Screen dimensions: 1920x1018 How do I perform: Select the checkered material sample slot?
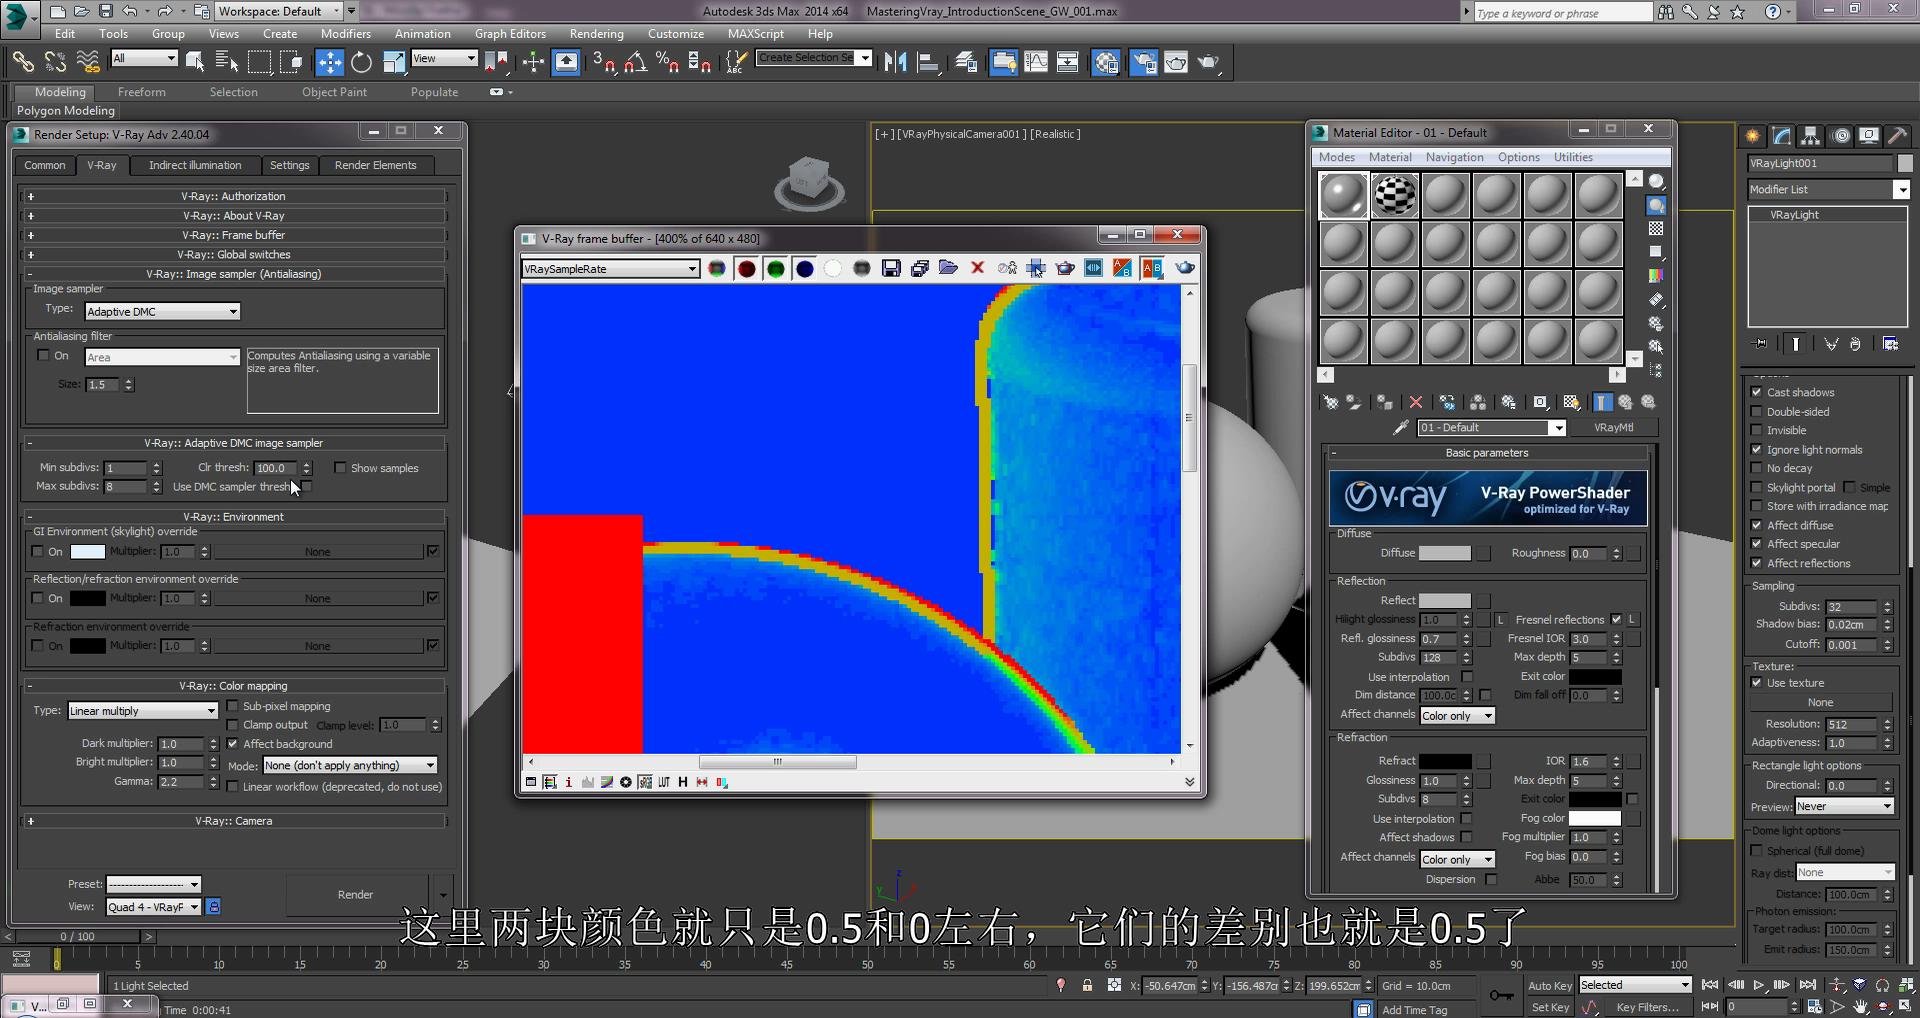pyautogui.click(x=1394, y=195)
